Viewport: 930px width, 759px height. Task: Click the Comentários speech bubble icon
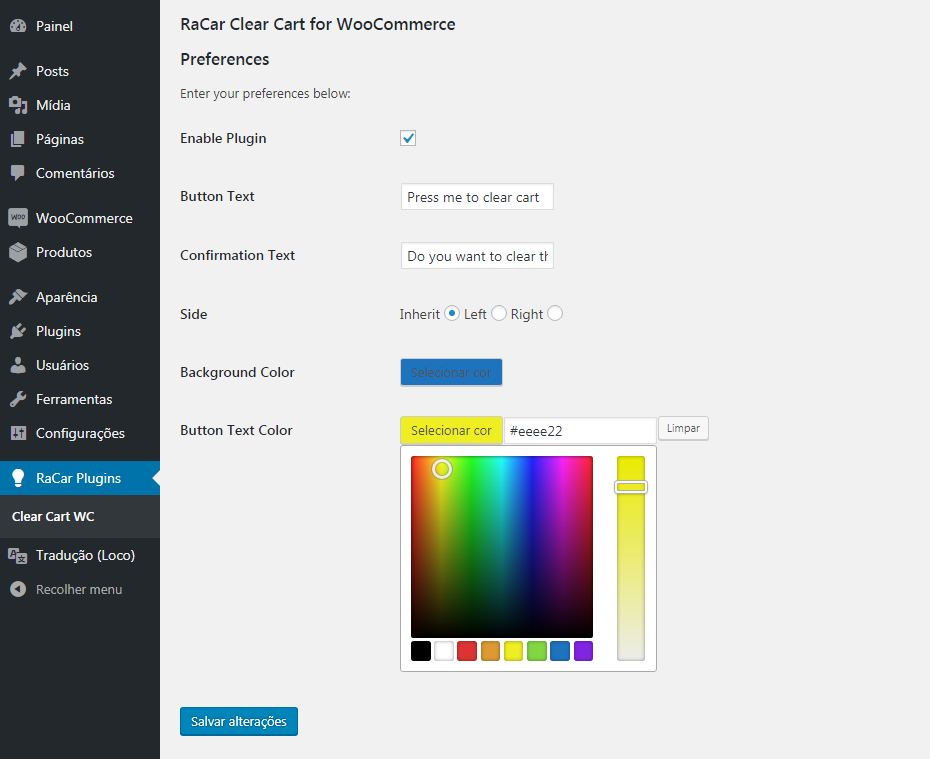pyautogui.click(x=18, y=173)
